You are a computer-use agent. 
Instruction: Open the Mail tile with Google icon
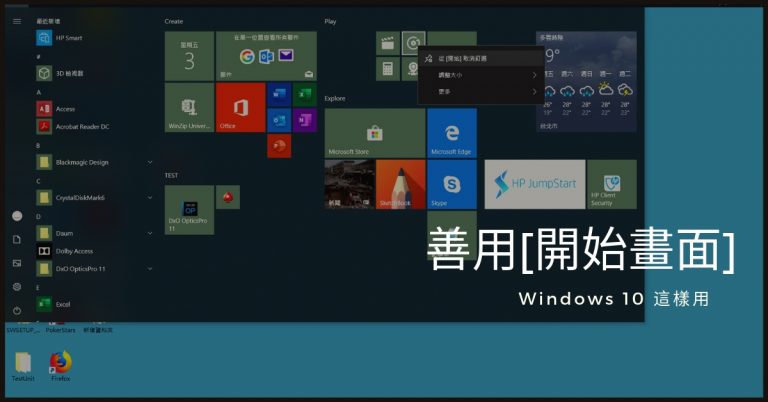point(266,56)
